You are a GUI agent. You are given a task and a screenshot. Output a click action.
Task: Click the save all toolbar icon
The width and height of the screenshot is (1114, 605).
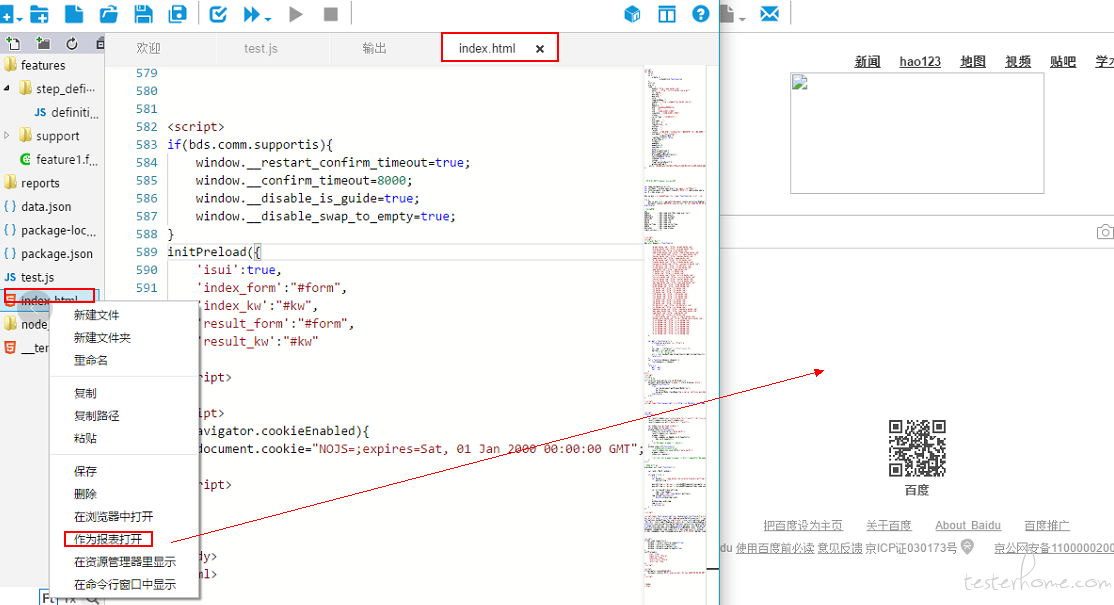click(x=178, y=13)
